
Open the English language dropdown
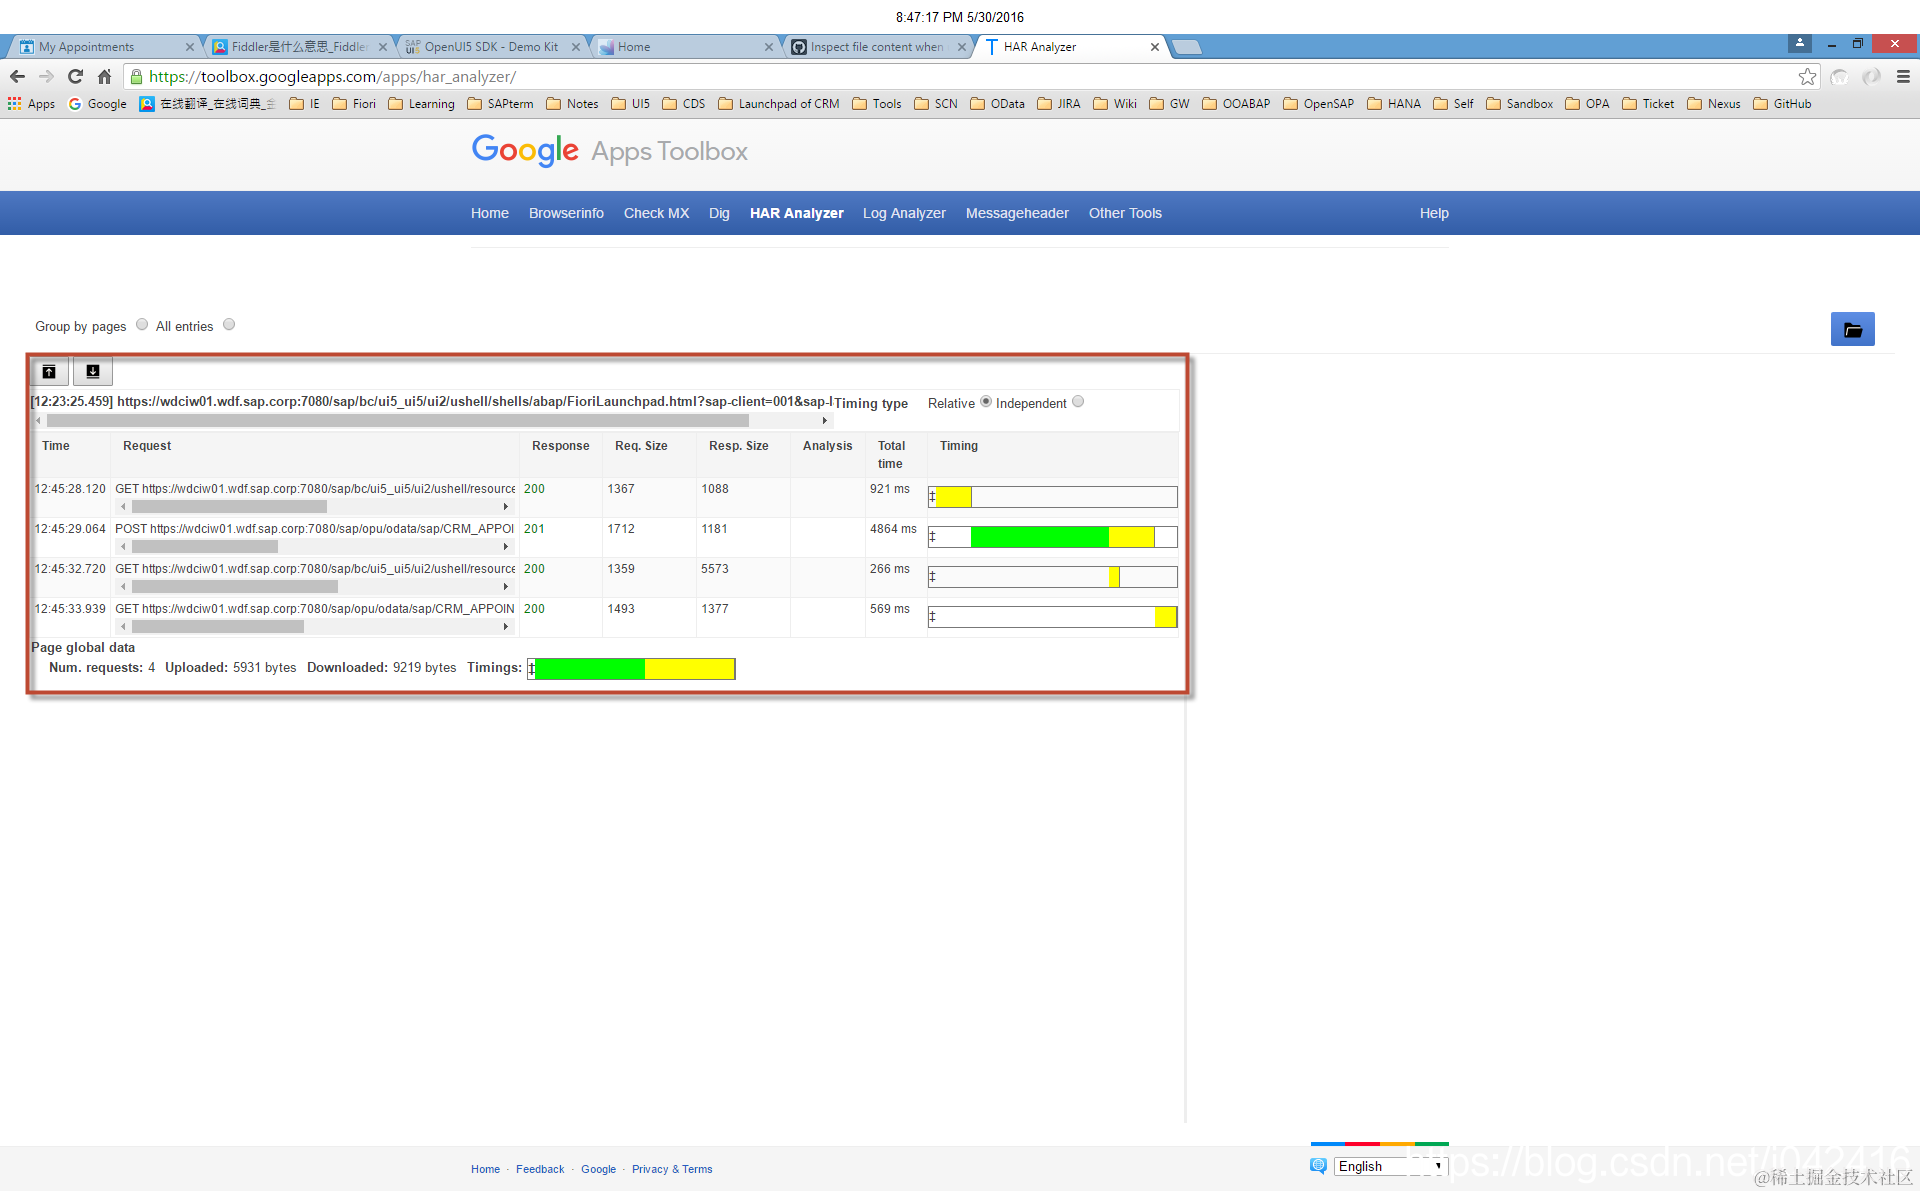[1390, 1166]
